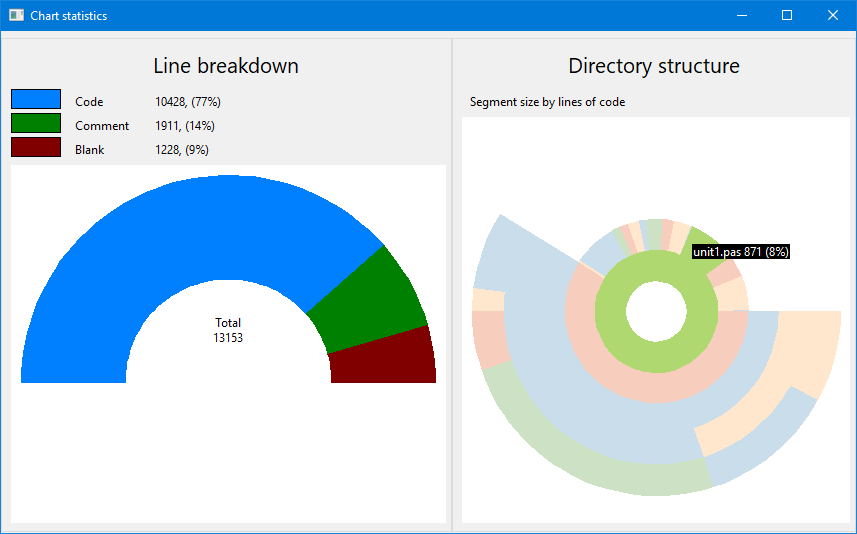This screenshot has width=857, height=534.
Task: Click the Total 13153 center label
Action: (228, 330)
